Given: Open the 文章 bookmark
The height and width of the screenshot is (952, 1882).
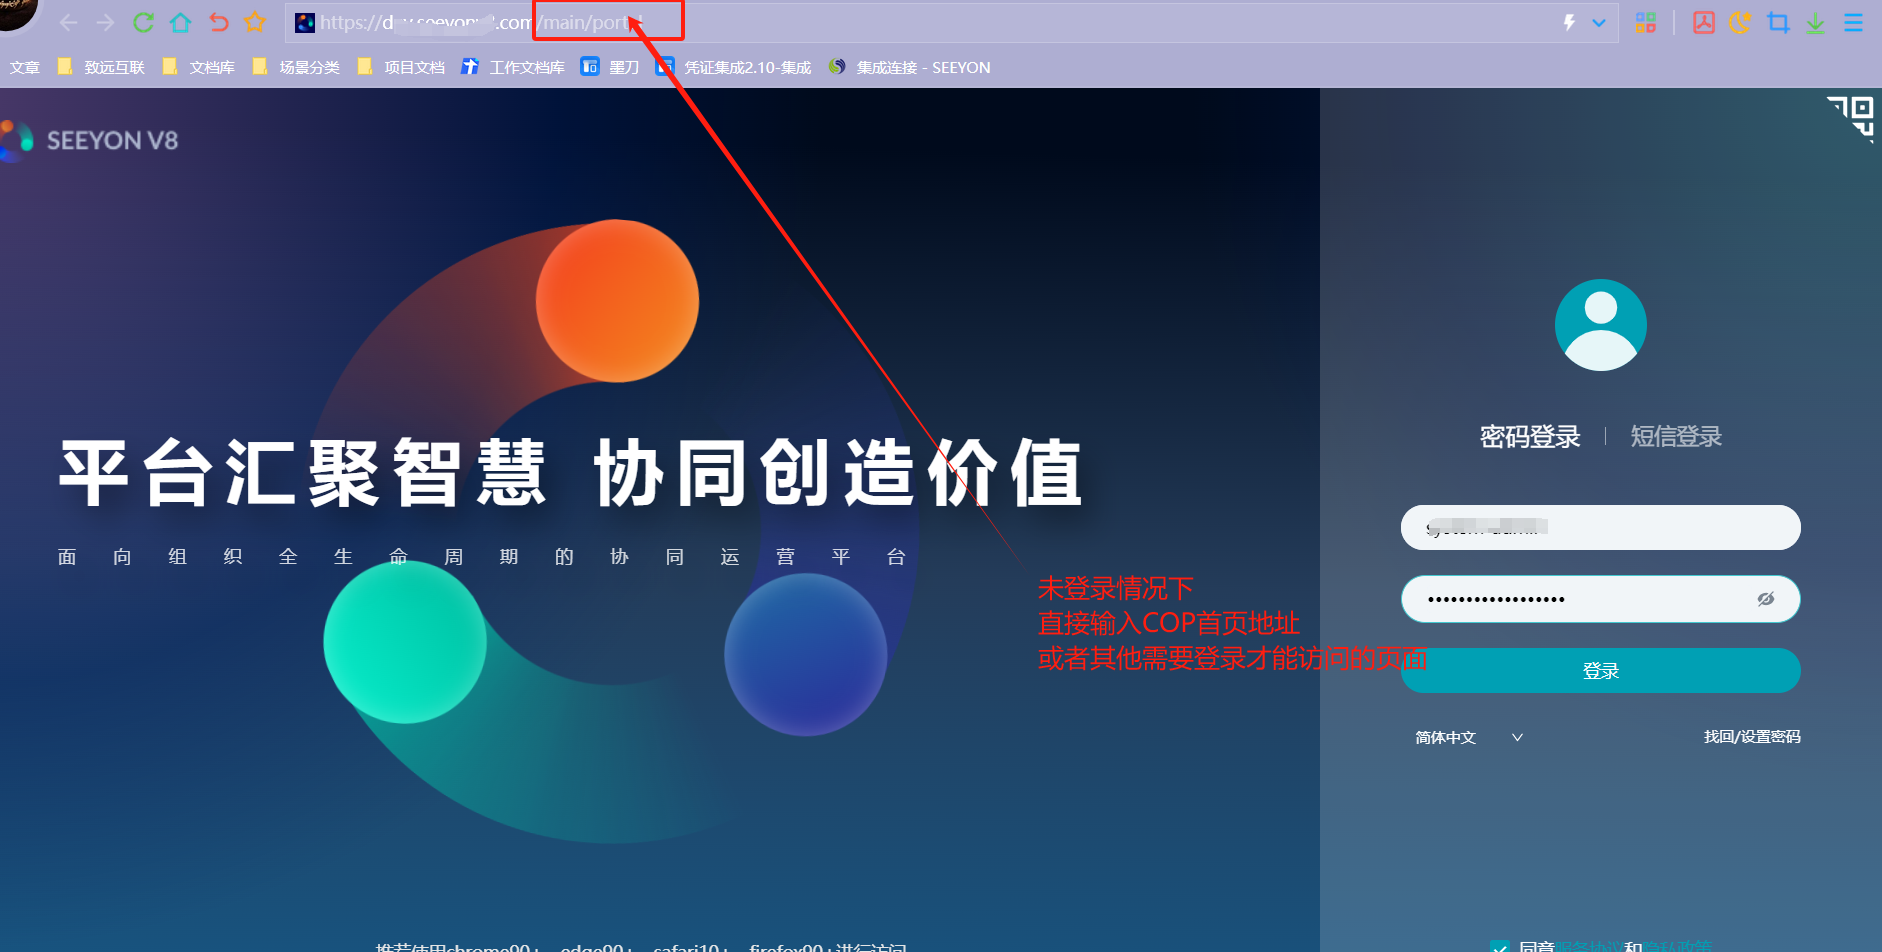Looking at the screenshot, I should pyautogui.click(x=24, y=67).
